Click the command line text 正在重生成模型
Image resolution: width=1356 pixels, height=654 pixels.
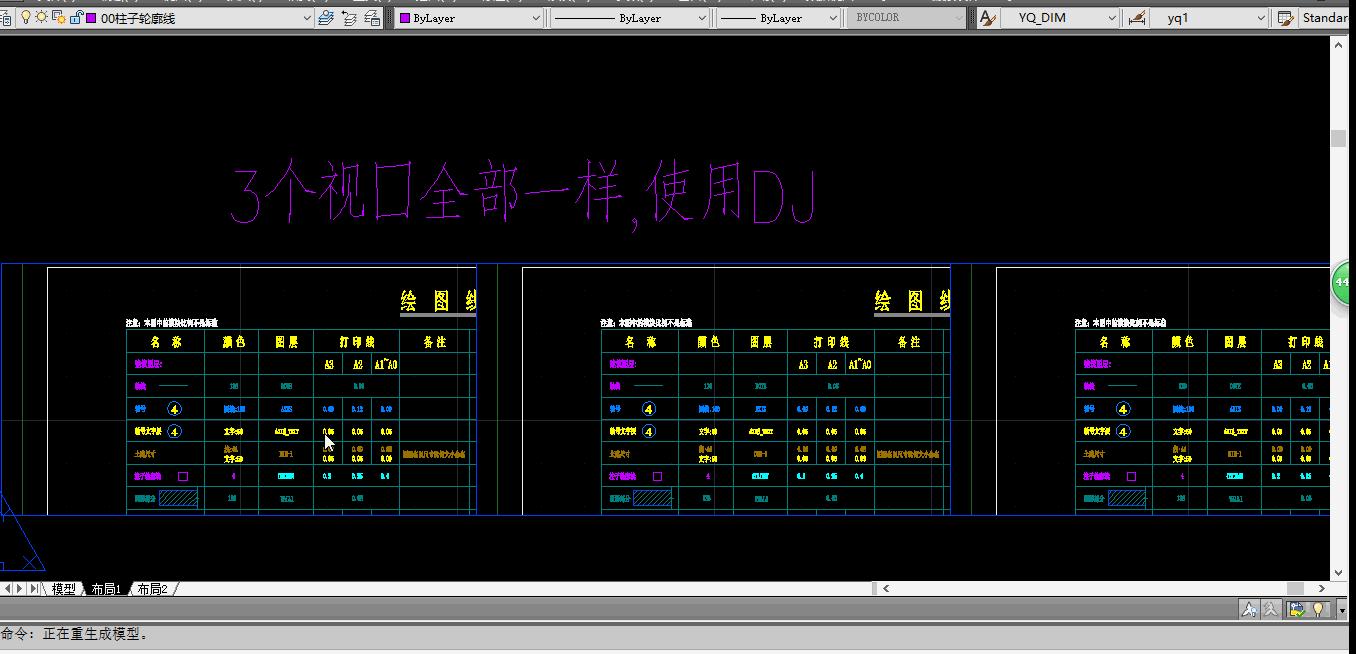95,634
